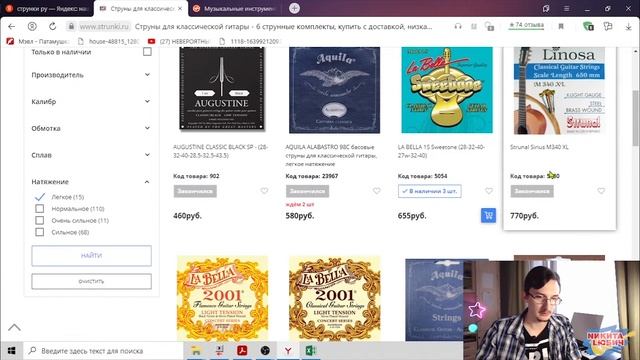The image size is (640, 360).
Task: Check the Сильное (68) tension filter
Action: [40, 232]
